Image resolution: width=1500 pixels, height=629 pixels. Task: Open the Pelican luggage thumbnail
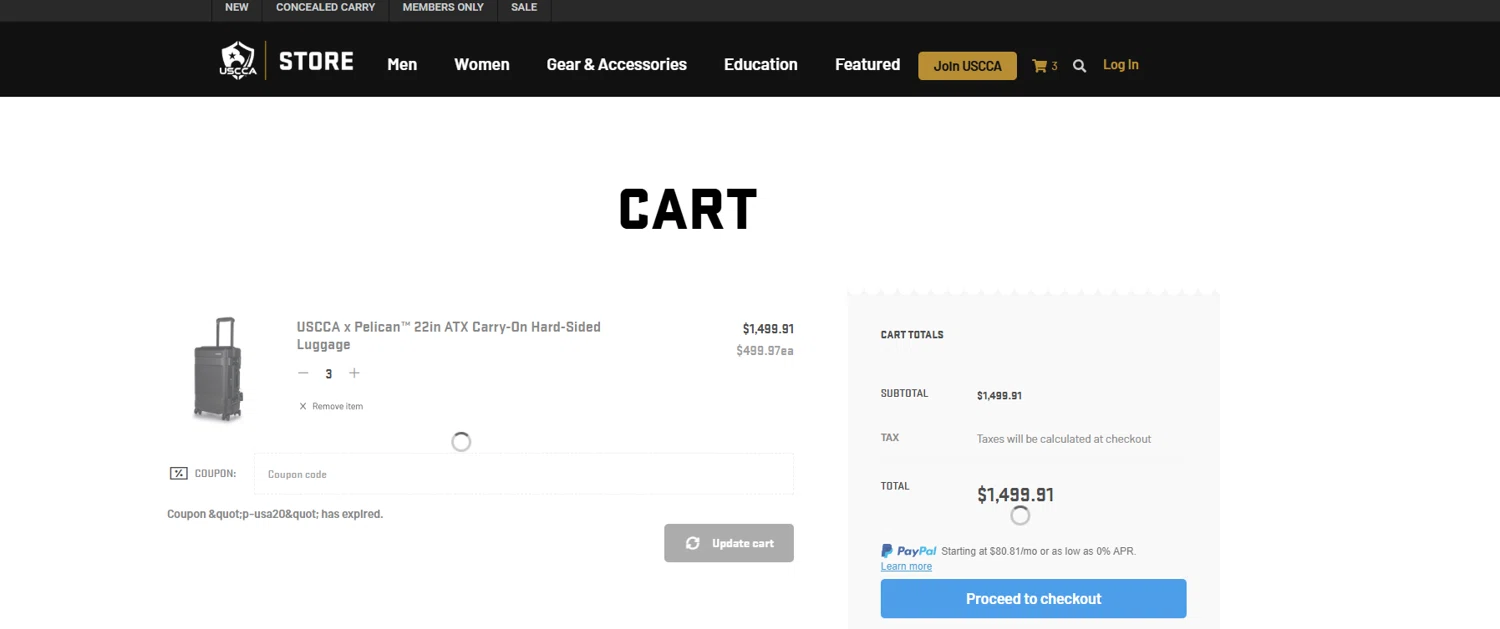(218, 369)
